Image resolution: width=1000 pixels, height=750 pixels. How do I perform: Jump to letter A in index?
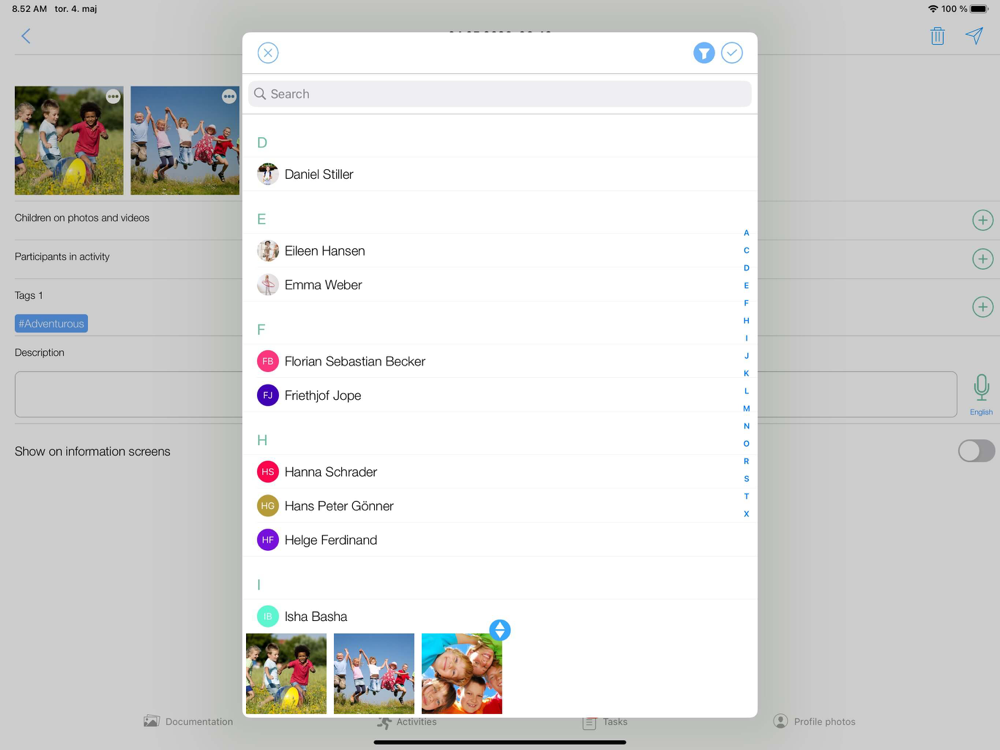(746, 233)
